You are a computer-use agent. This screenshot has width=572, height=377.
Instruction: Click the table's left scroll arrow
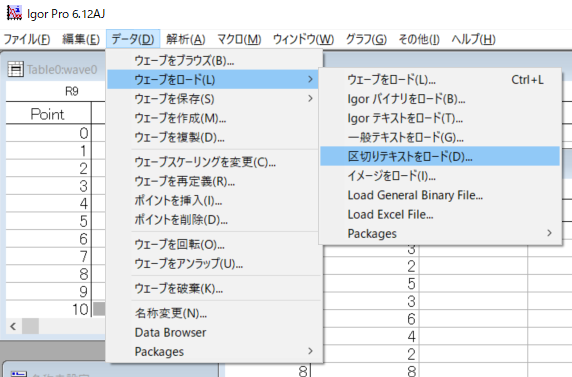(13, 326)
